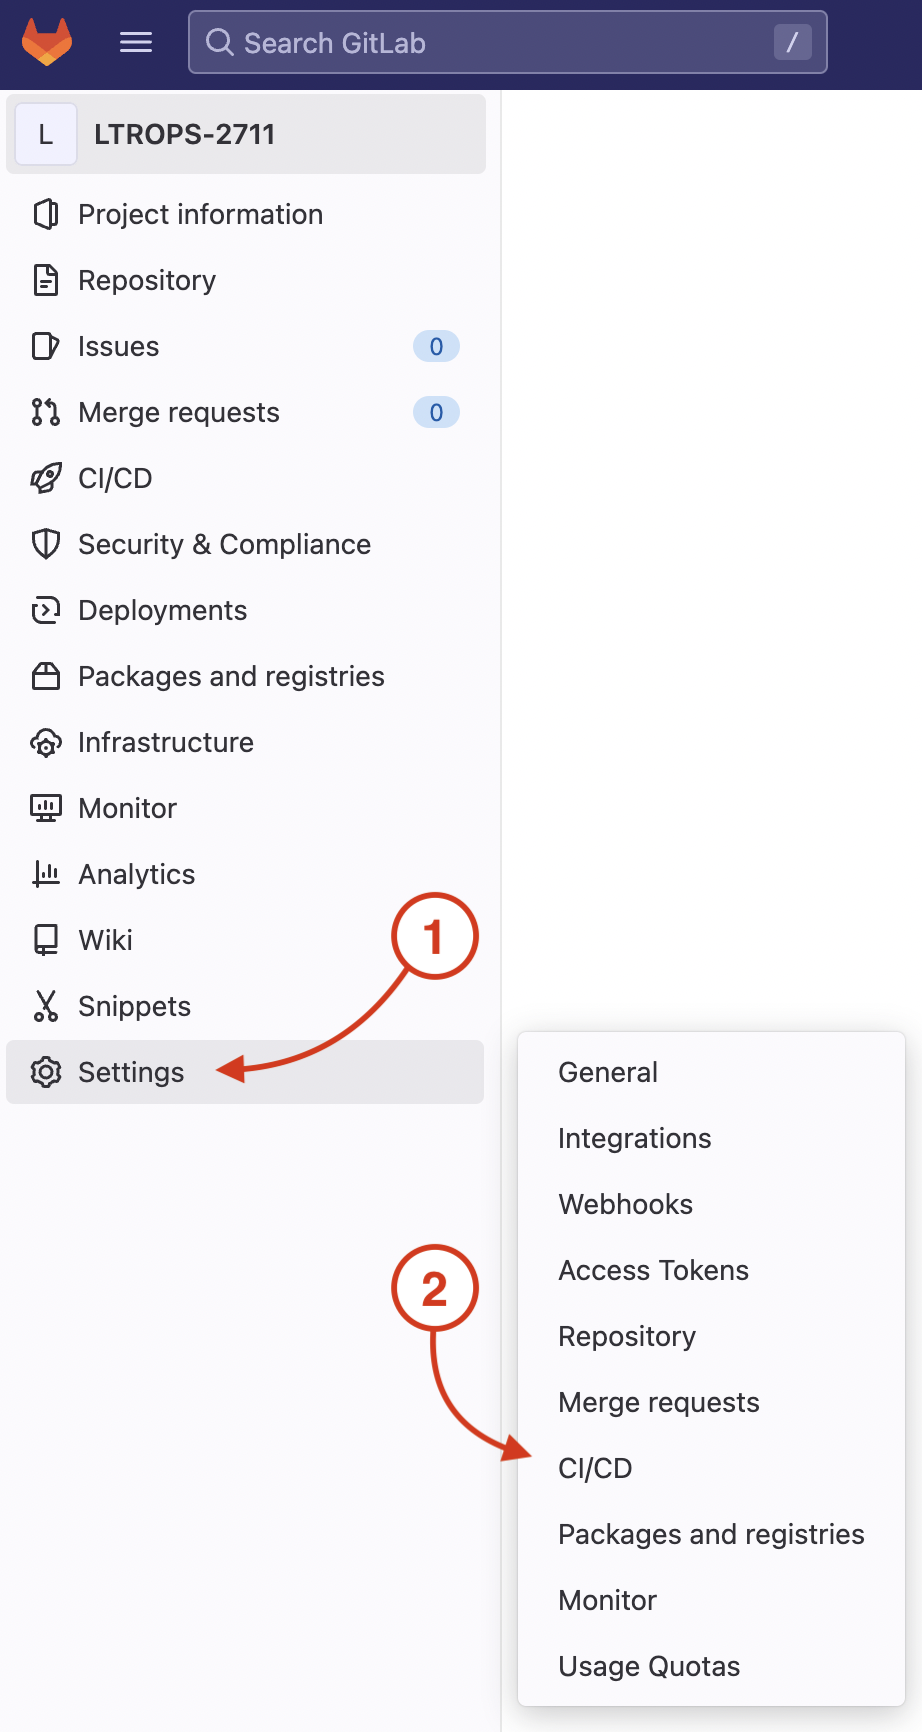Open the hamburger main menu
This screenshot has height=1732, width=922.
[136, 42]
